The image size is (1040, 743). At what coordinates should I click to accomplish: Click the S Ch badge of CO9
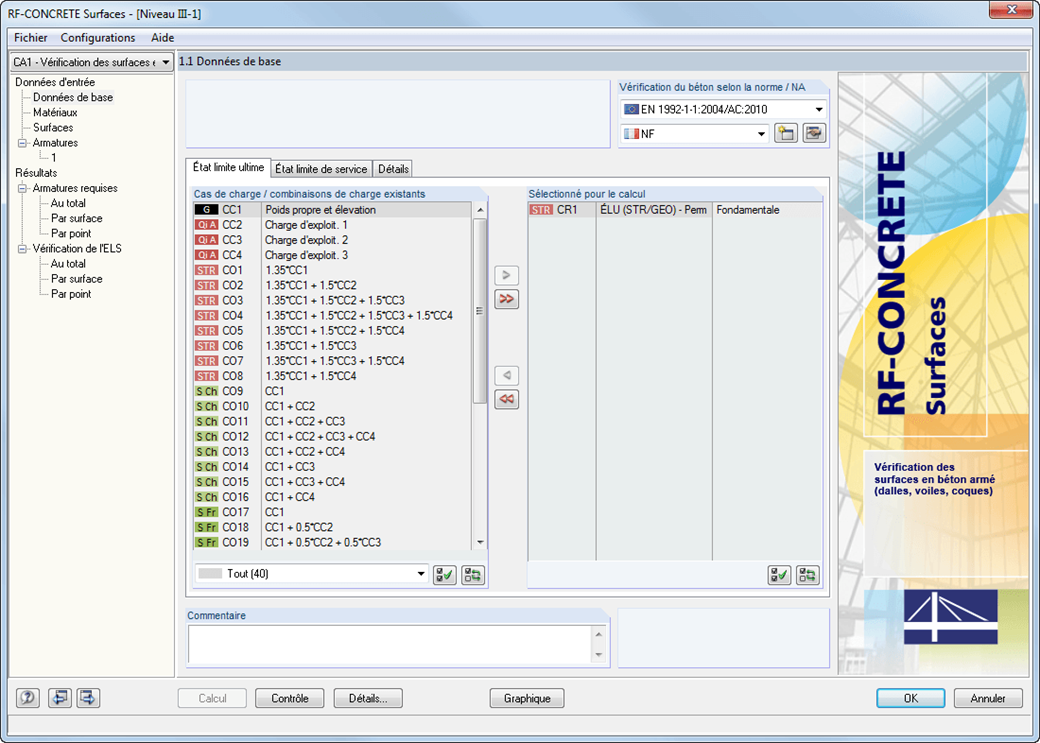[206, 391]
